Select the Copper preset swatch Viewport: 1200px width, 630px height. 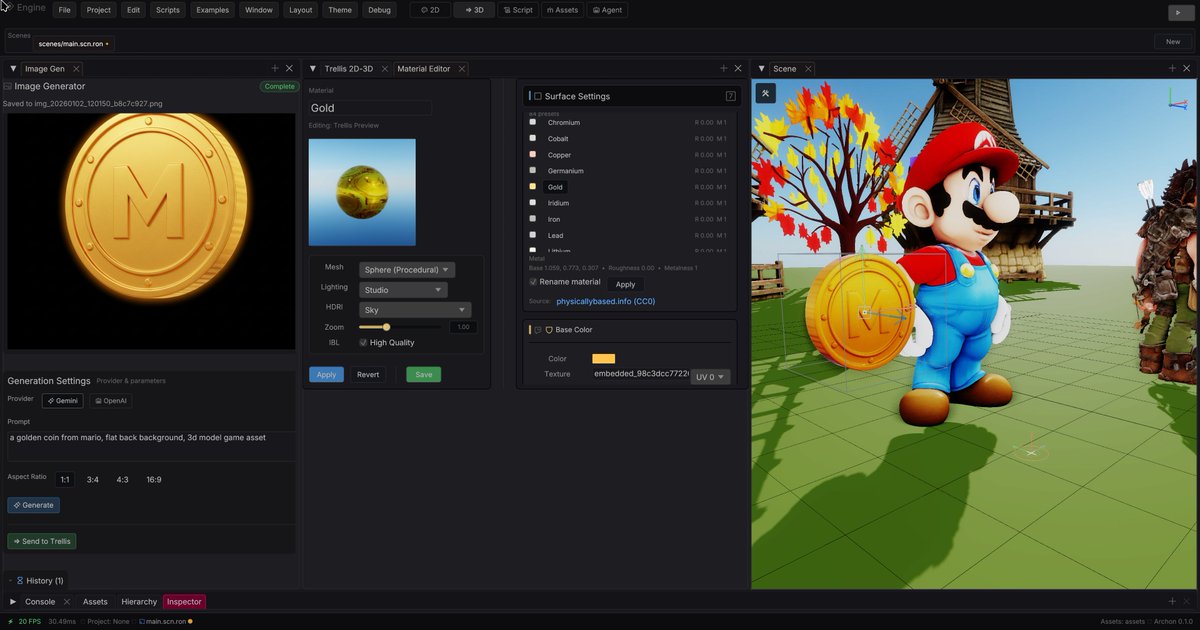tap(533, 155)
